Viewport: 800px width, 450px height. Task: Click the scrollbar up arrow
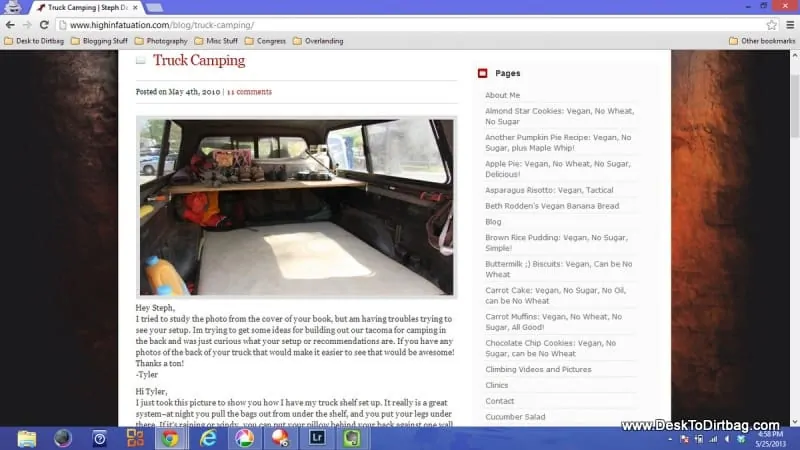pos(795,55)
